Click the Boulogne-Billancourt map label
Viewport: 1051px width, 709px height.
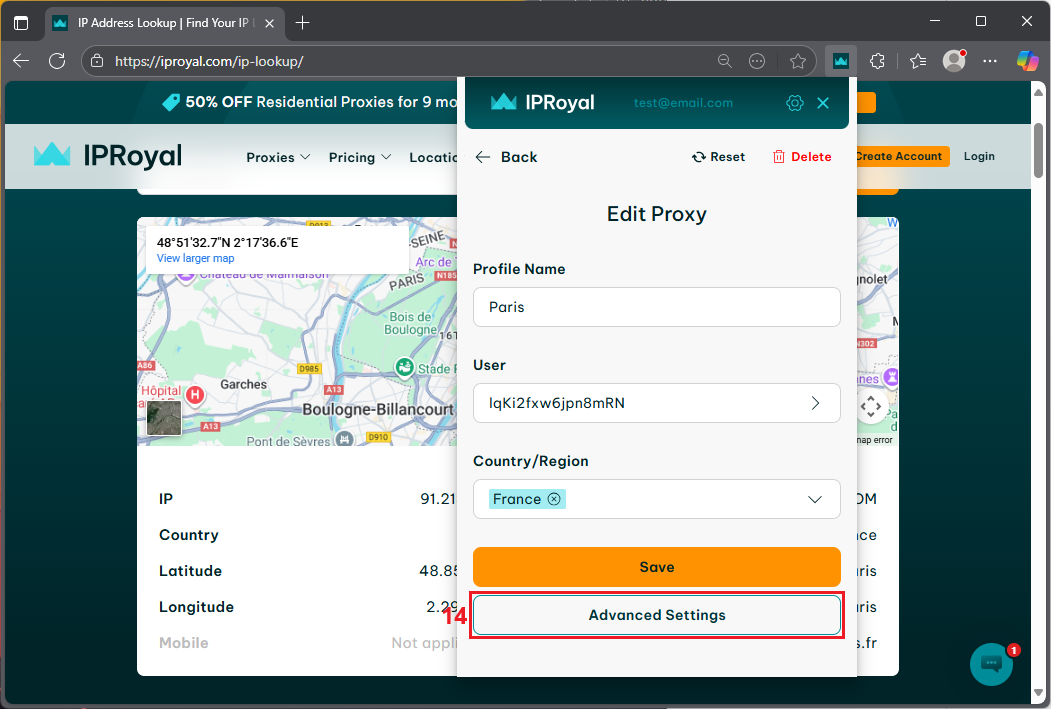click(378, 409)
